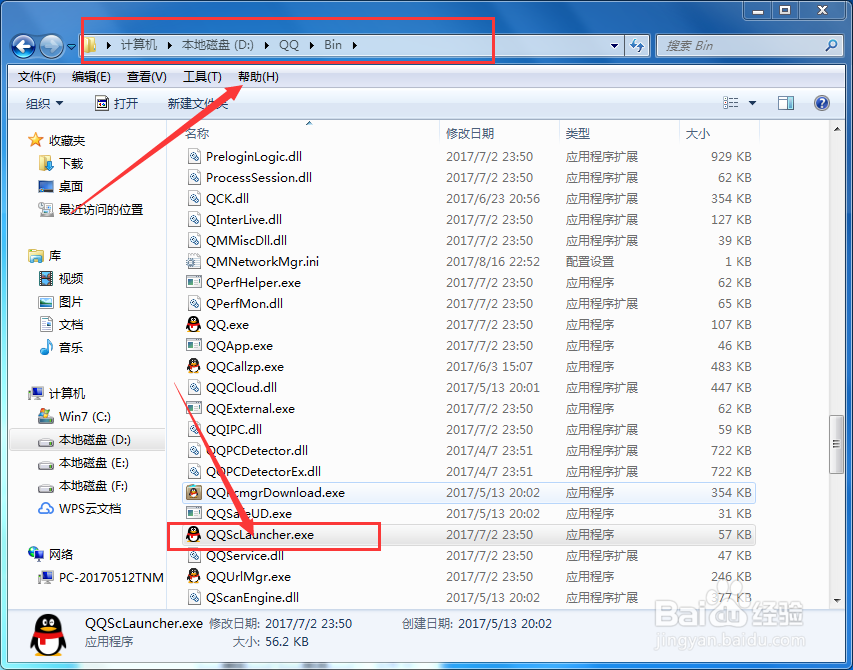The image size is (853, 670).
Task: Open the view options dropdown arrow
Action: 752,103
